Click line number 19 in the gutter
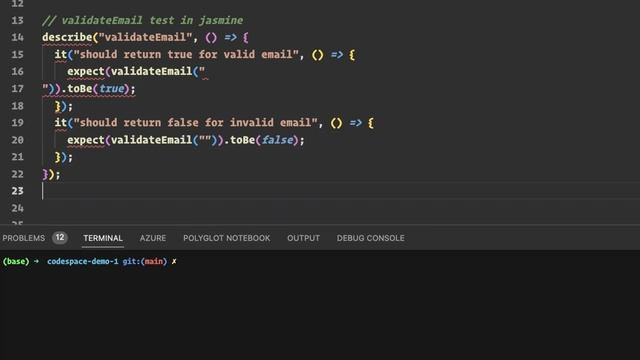 (18, 123)
